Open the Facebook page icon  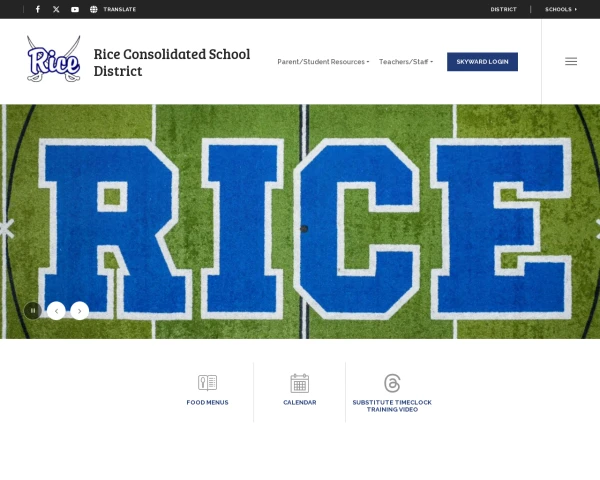tap(38, 9)
